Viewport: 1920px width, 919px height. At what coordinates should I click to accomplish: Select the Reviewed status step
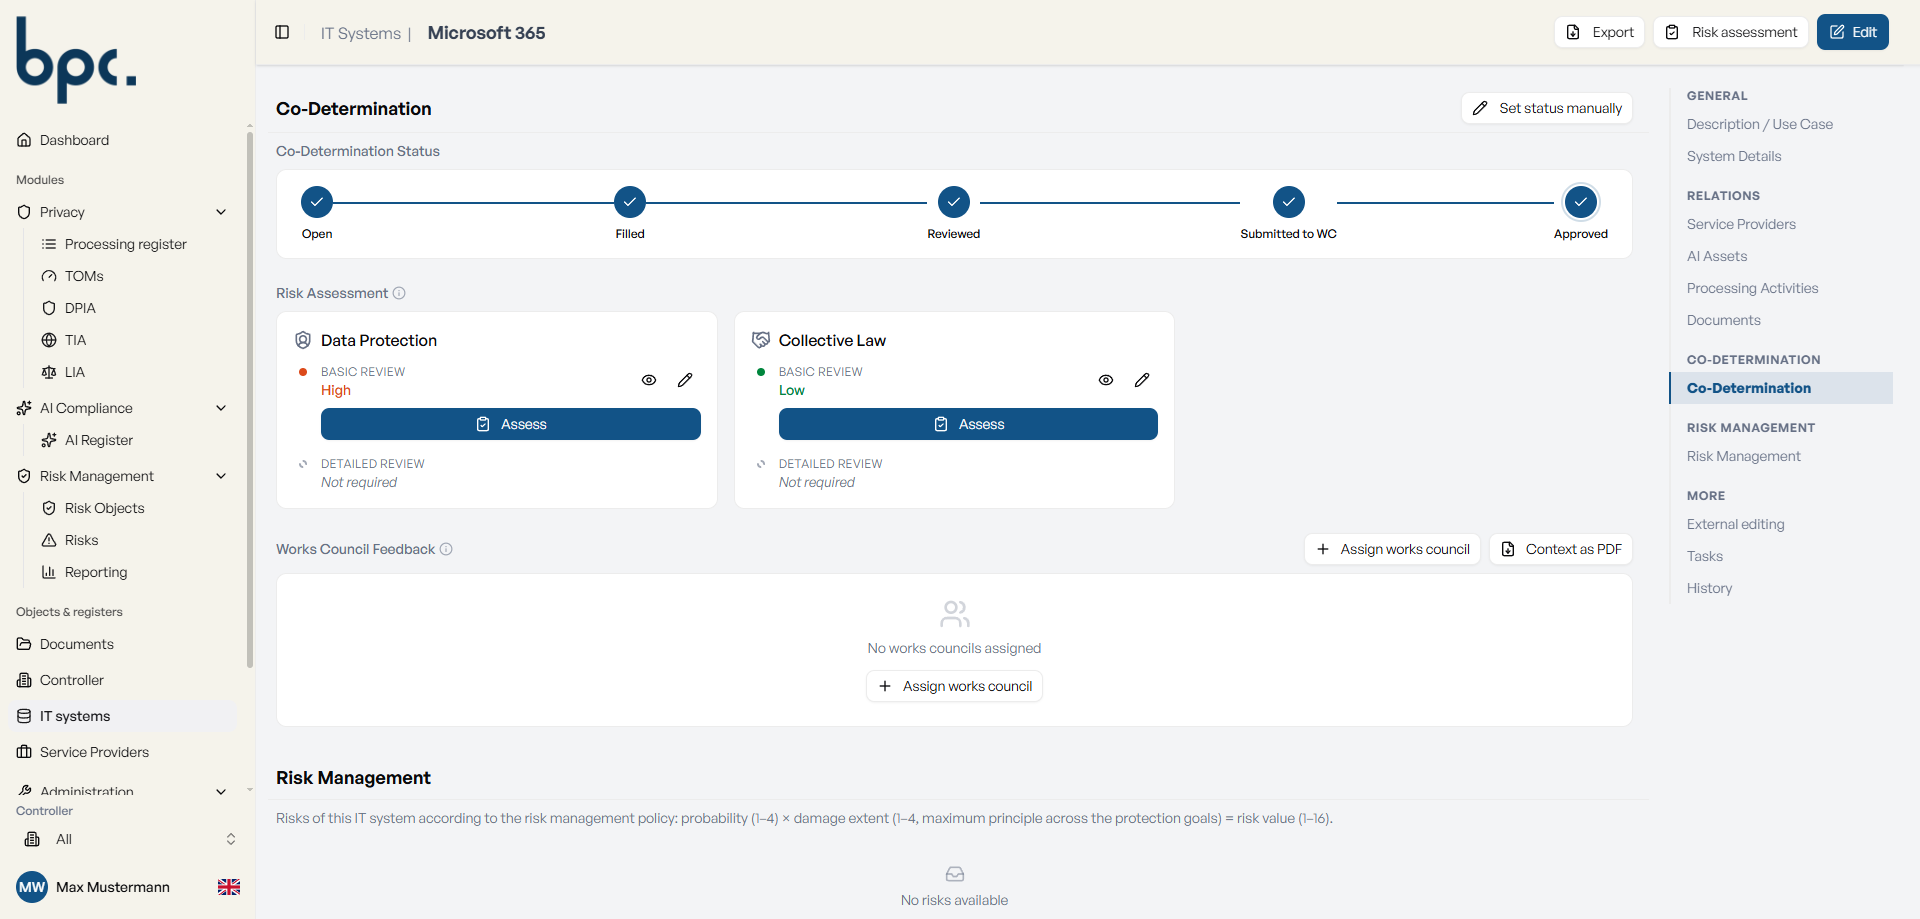pyautogui.click(x=953, y=202)
